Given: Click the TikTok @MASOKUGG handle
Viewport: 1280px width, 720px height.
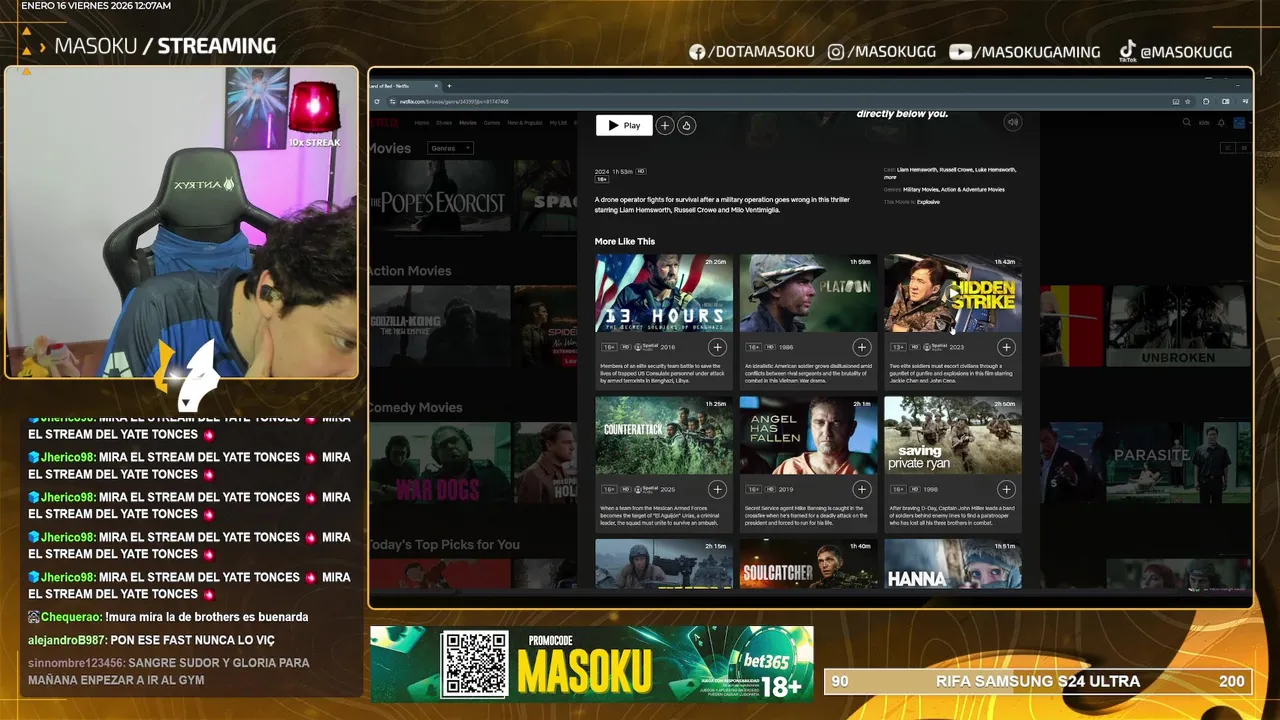Looking at the screenshot, I should point(1175,52).
